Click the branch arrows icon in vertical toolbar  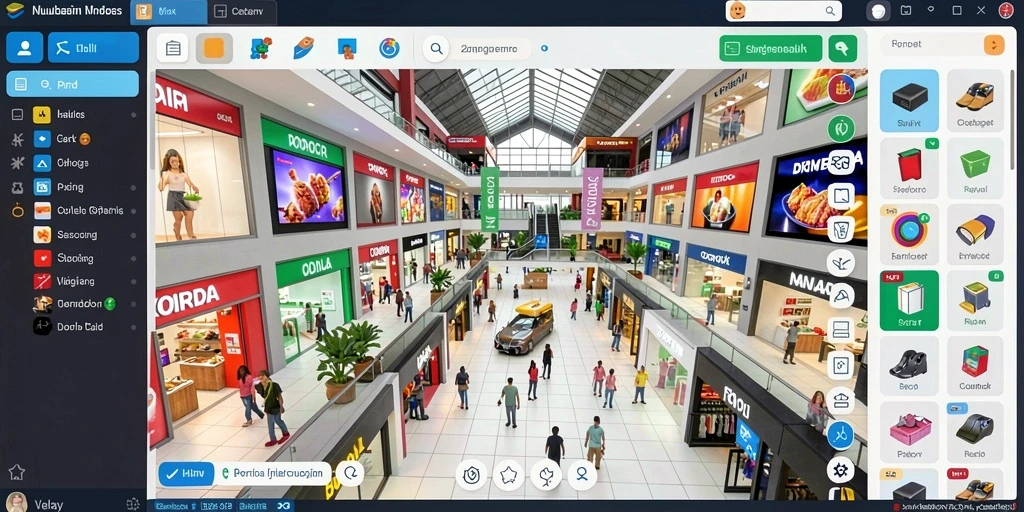[x=841, y=263]
